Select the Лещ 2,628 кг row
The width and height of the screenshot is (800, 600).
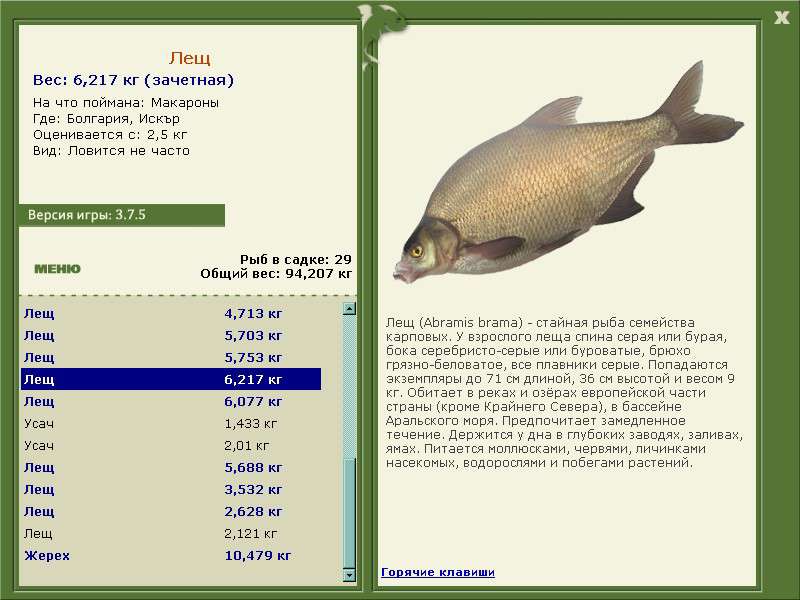[171, 511]
